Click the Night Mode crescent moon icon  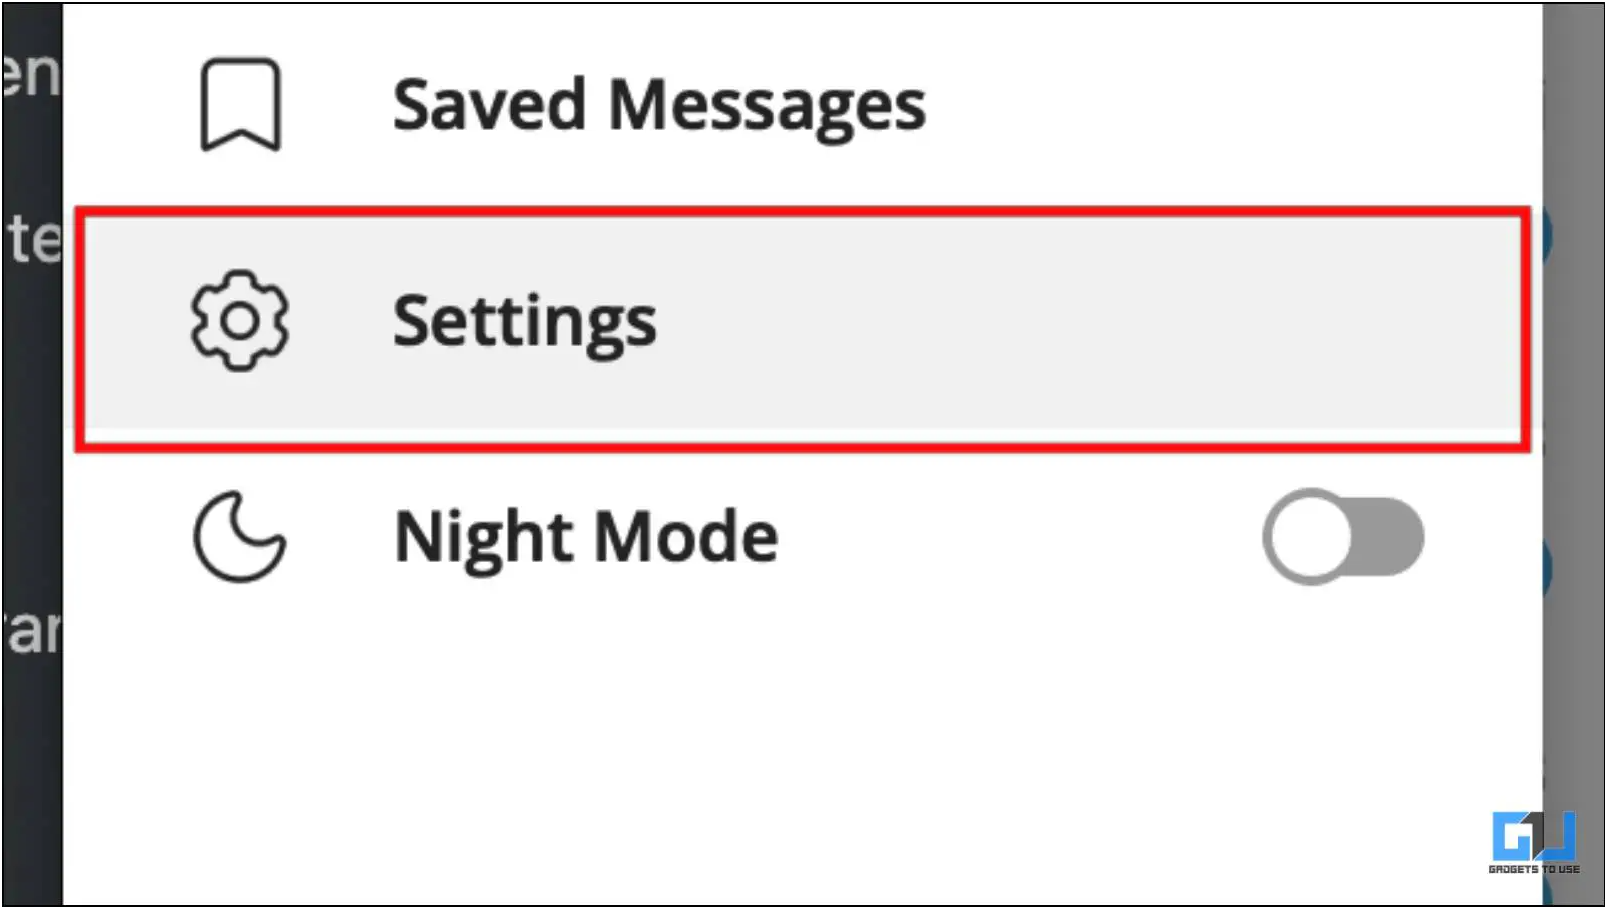[x=239, y=536]
